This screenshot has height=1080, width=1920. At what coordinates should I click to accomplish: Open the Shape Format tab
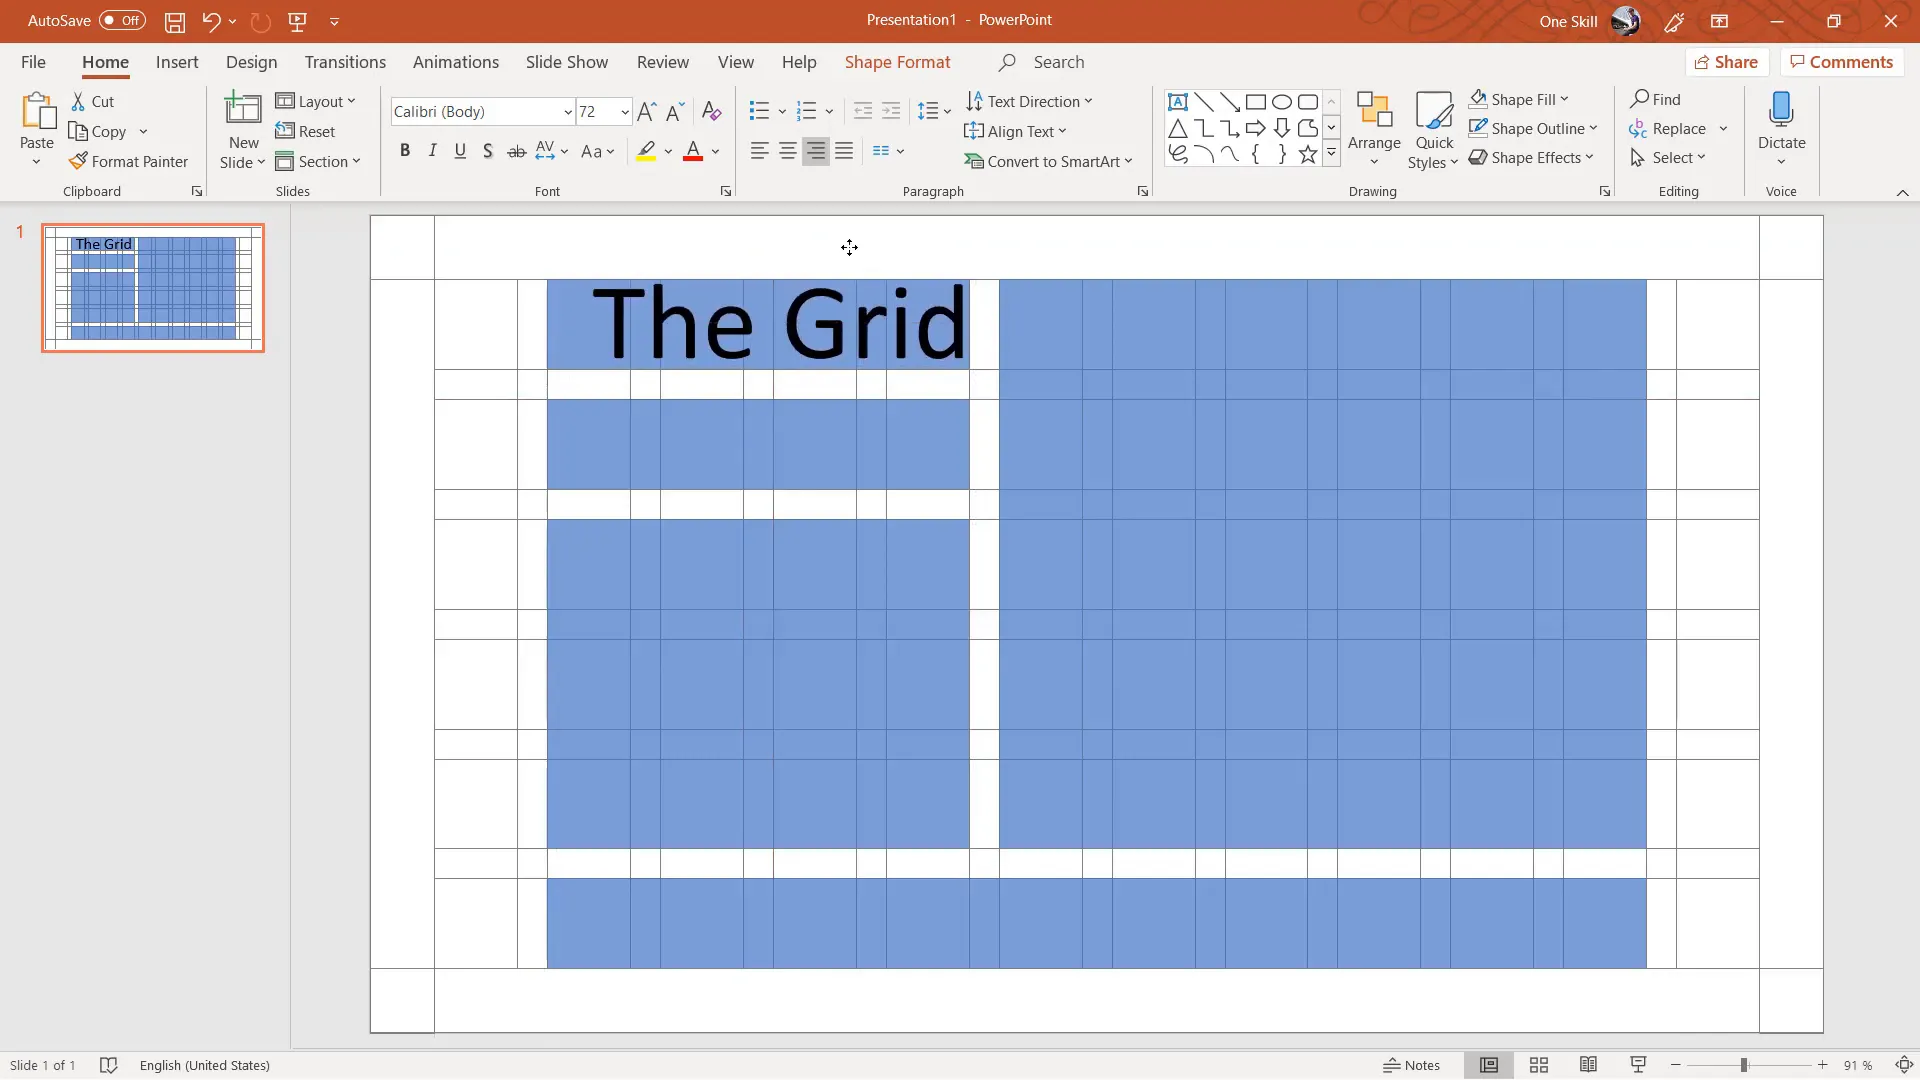(x=897, y=62)
